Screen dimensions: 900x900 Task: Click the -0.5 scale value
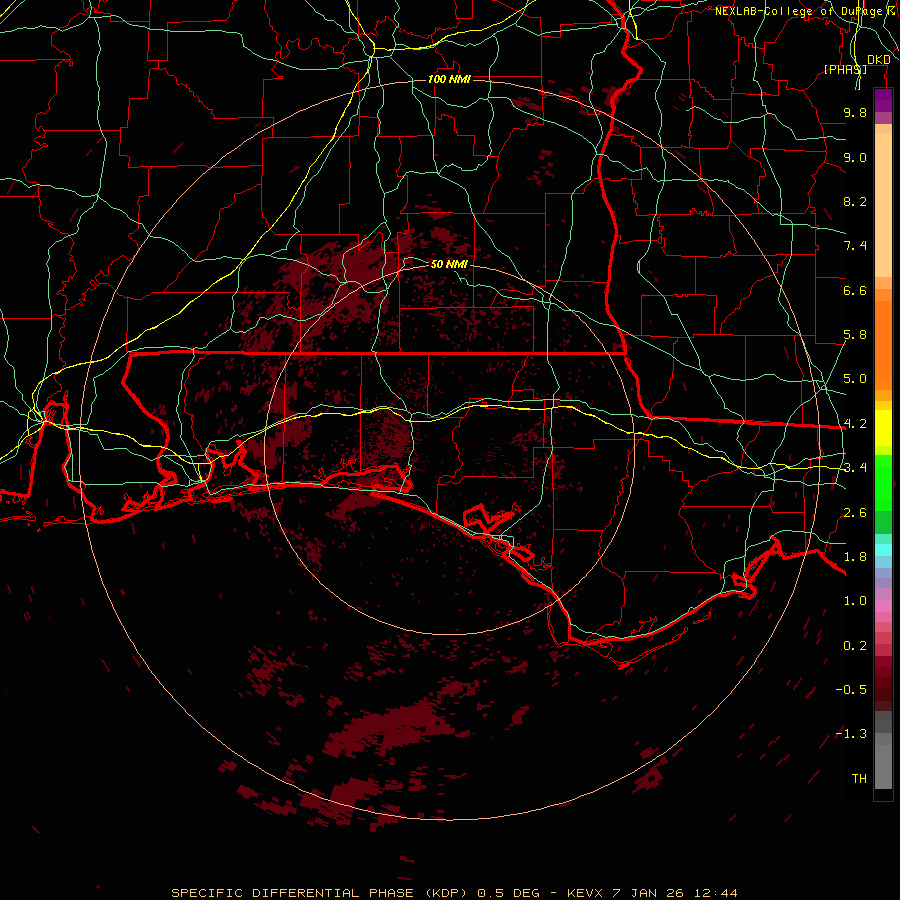[851, 690]
